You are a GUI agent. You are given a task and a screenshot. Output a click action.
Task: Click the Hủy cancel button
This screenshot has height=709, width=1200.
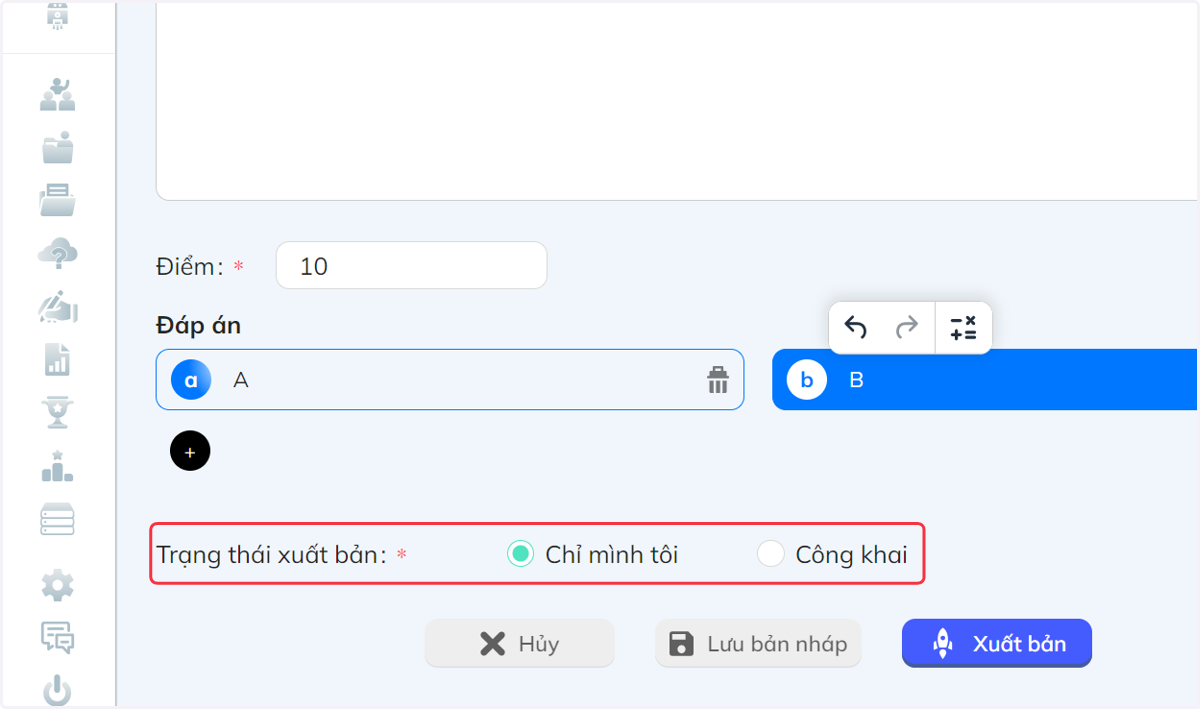(x=519, y=643)
